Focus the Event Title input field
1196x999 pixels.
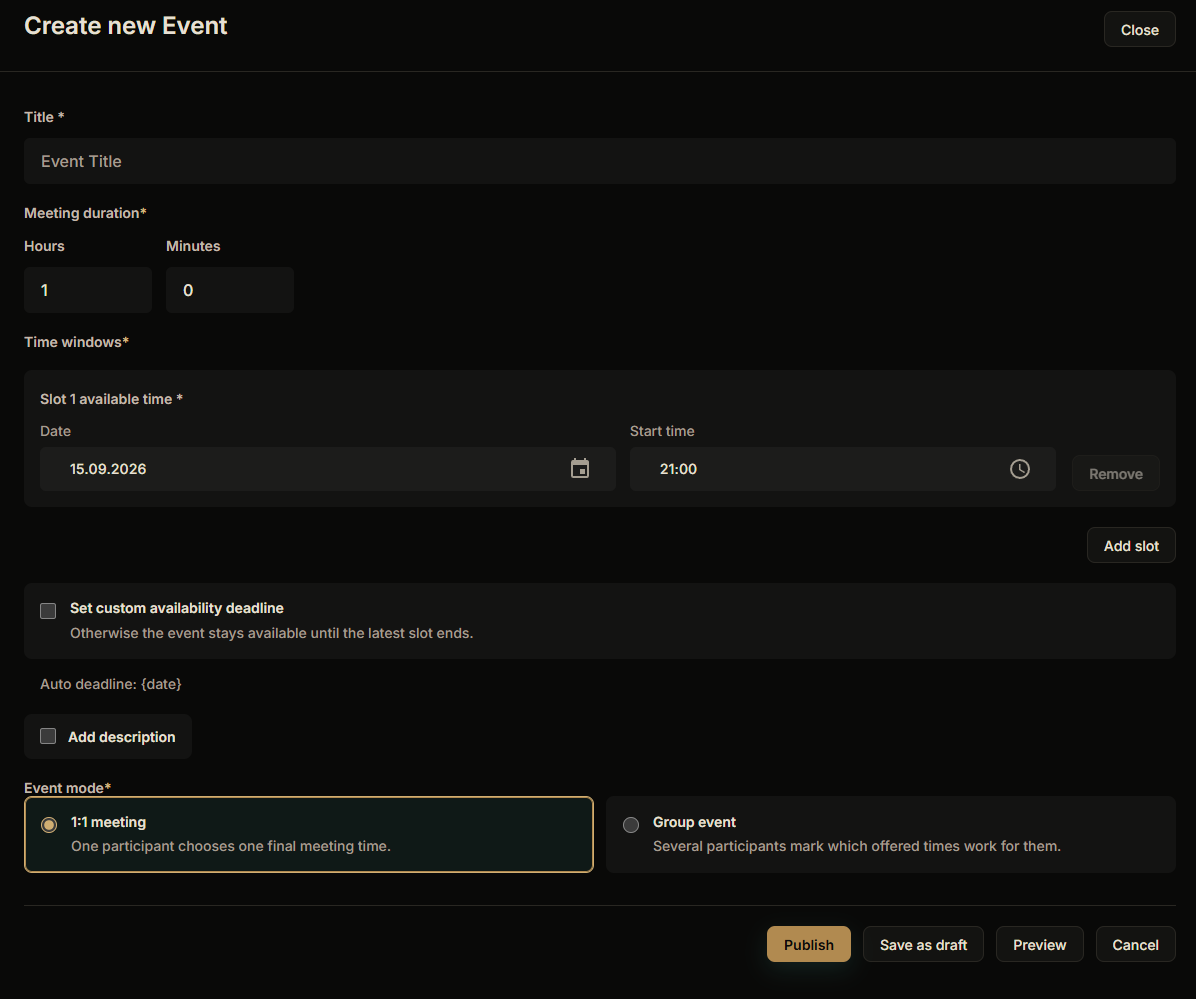pyautogui.click(x=600, y=161)
